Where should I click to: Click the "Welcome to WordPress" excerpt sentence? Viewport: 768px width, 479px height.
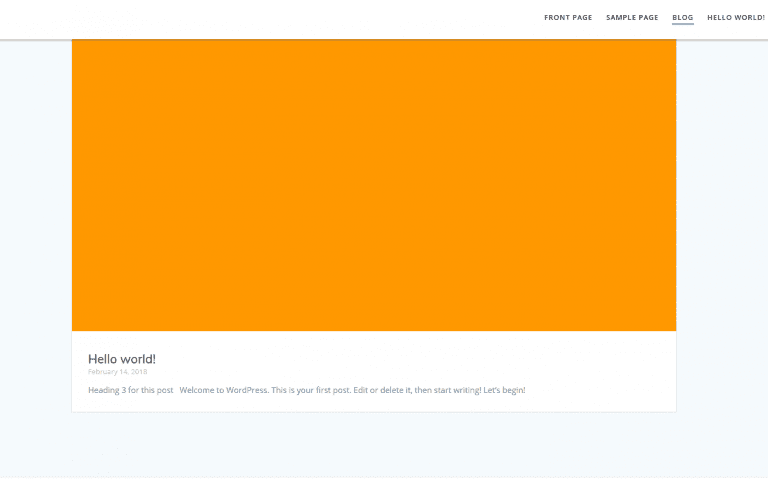click(x=224, y=390)
